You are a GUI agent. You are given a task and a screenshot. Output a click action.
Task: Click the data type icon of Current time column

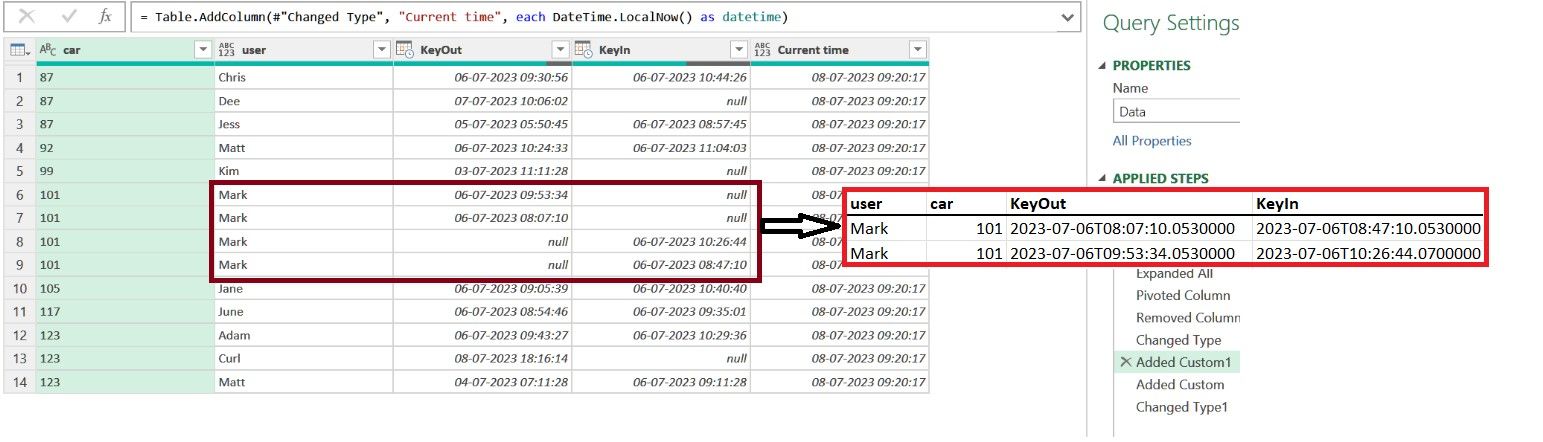pos(762,49)
